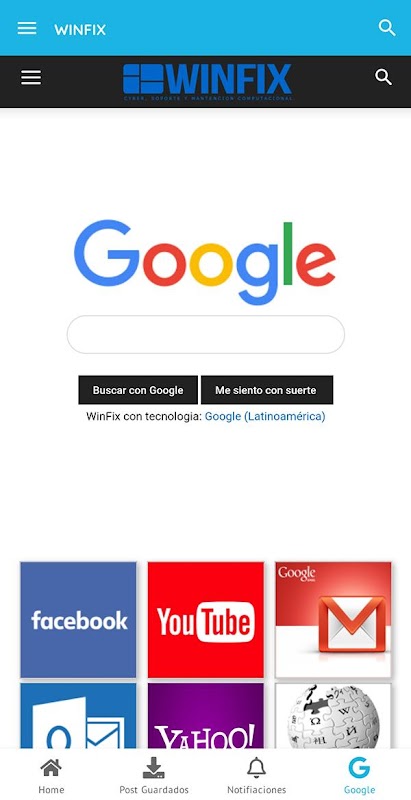The width and height of the screenshot is (411, 800).
Task: Tap the search magnifier in black WinFix header
Action: coord(383,78)
